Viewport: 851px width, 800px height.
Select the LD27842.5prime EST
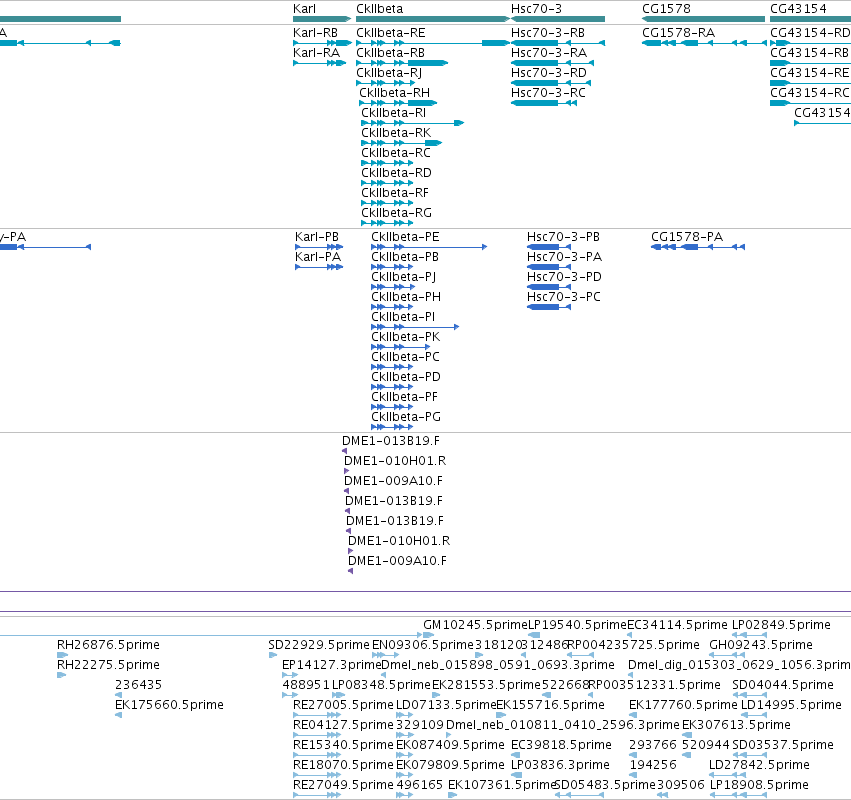(x=760, y=766)
